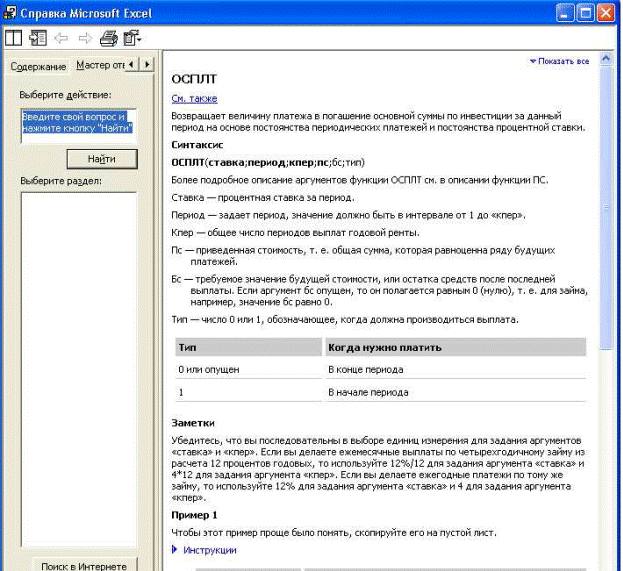Click the vertical scrollbar thumb
This screenshot has height=571, width=623.
point(606,208)
